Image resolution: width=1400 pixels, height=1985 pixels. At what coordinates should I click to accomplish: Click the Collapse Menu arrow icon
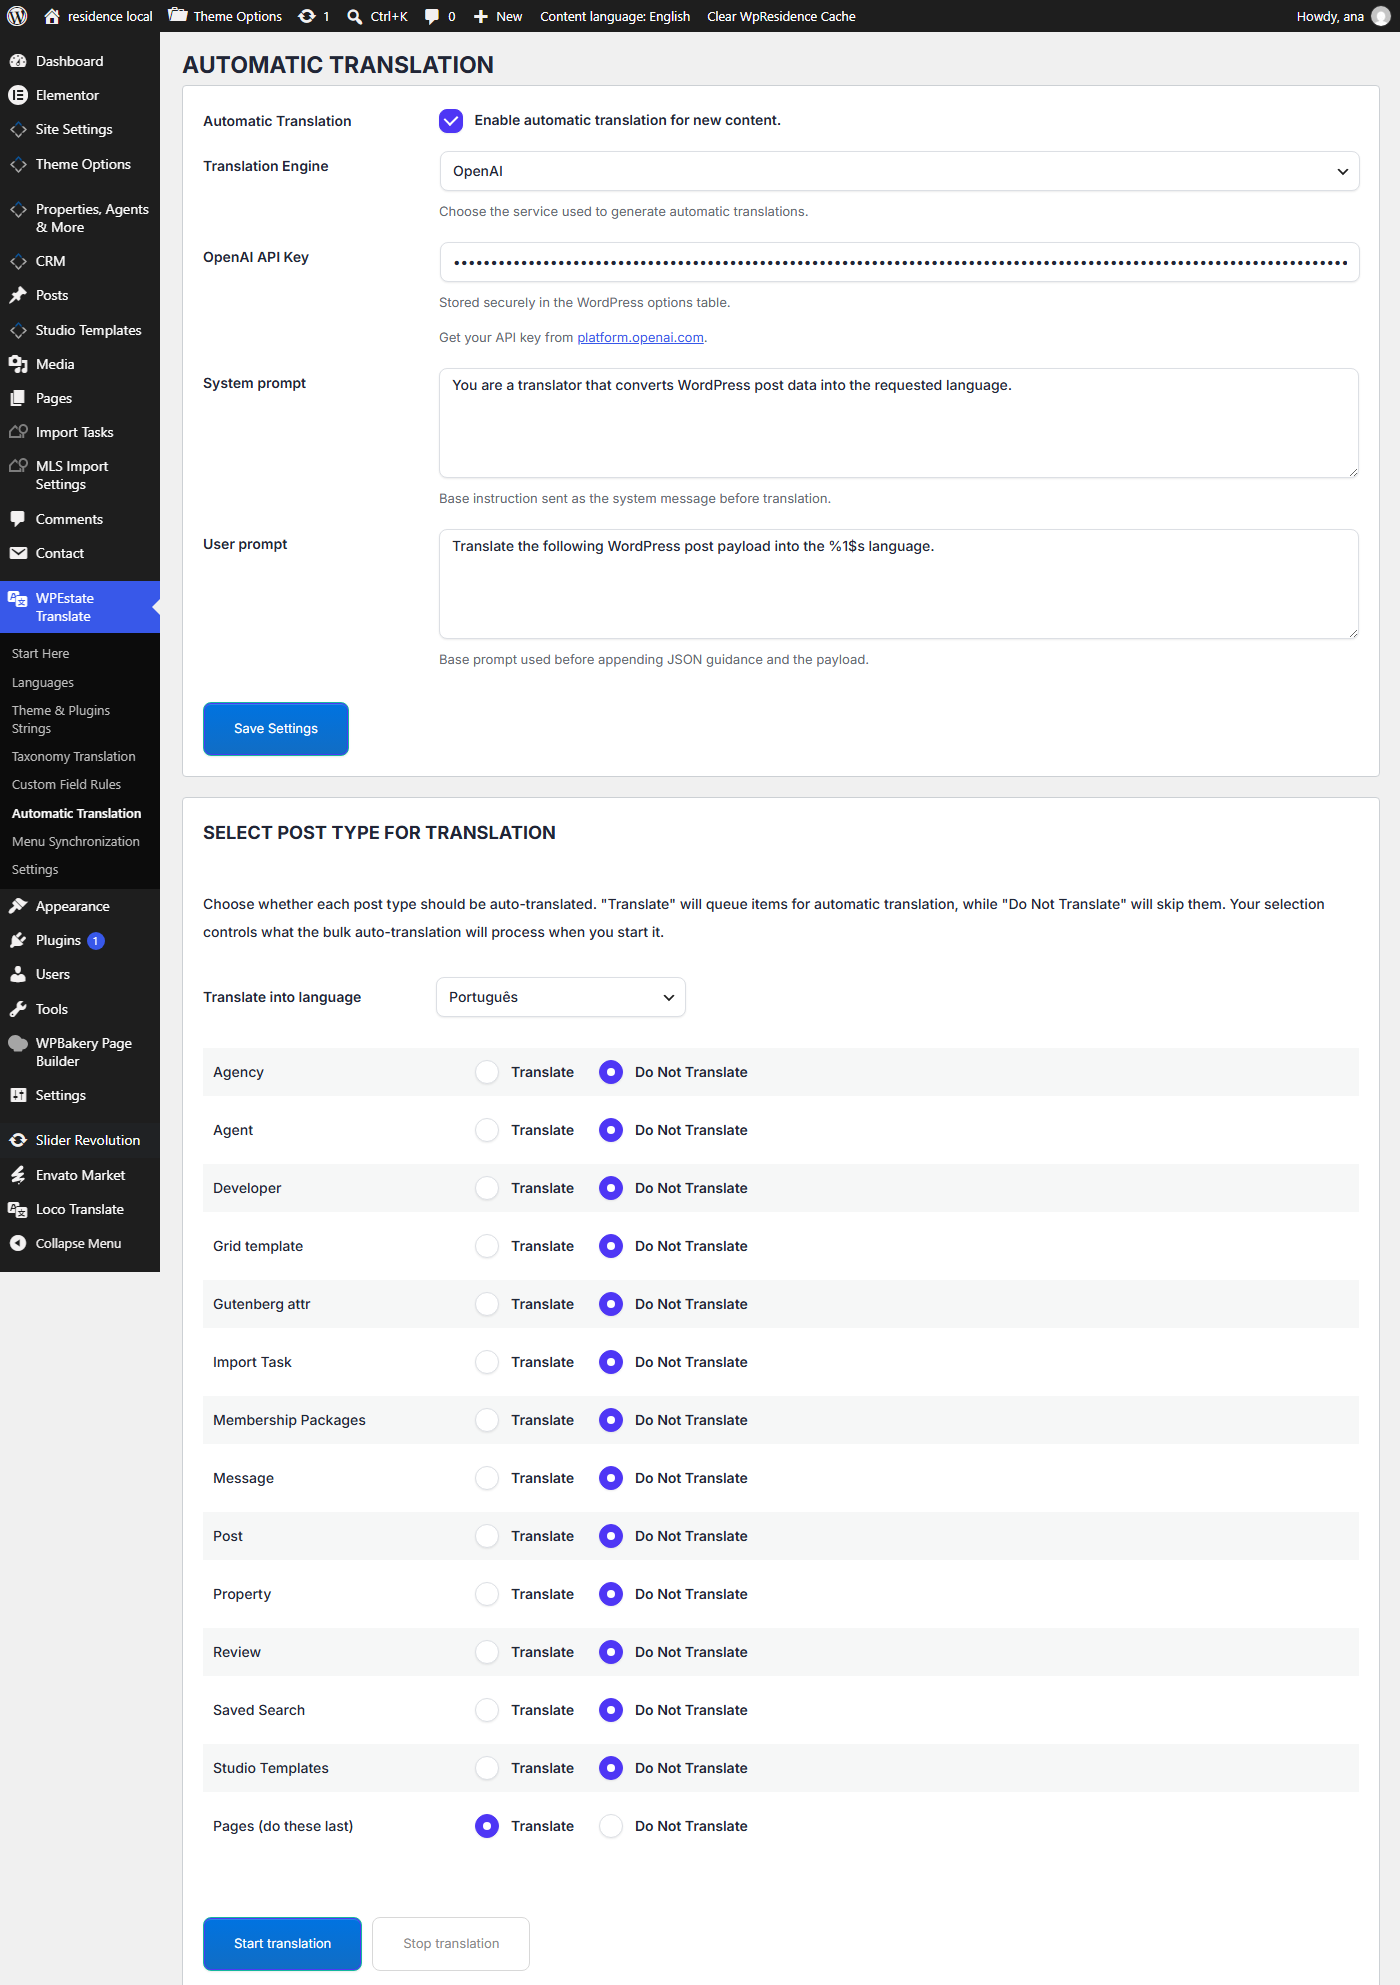(x=18, y=1243)
